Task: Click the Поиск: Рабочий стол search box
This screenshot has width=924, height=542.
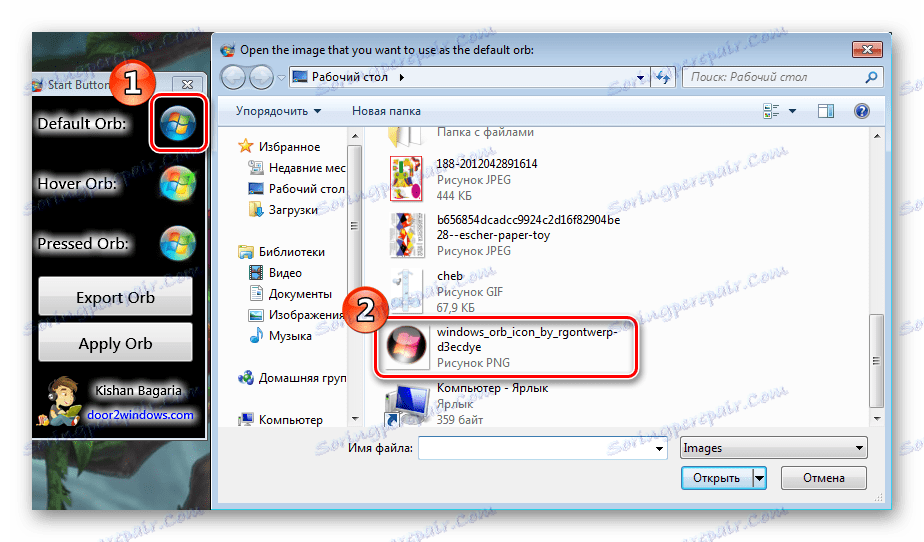Action: click(783, 77)
